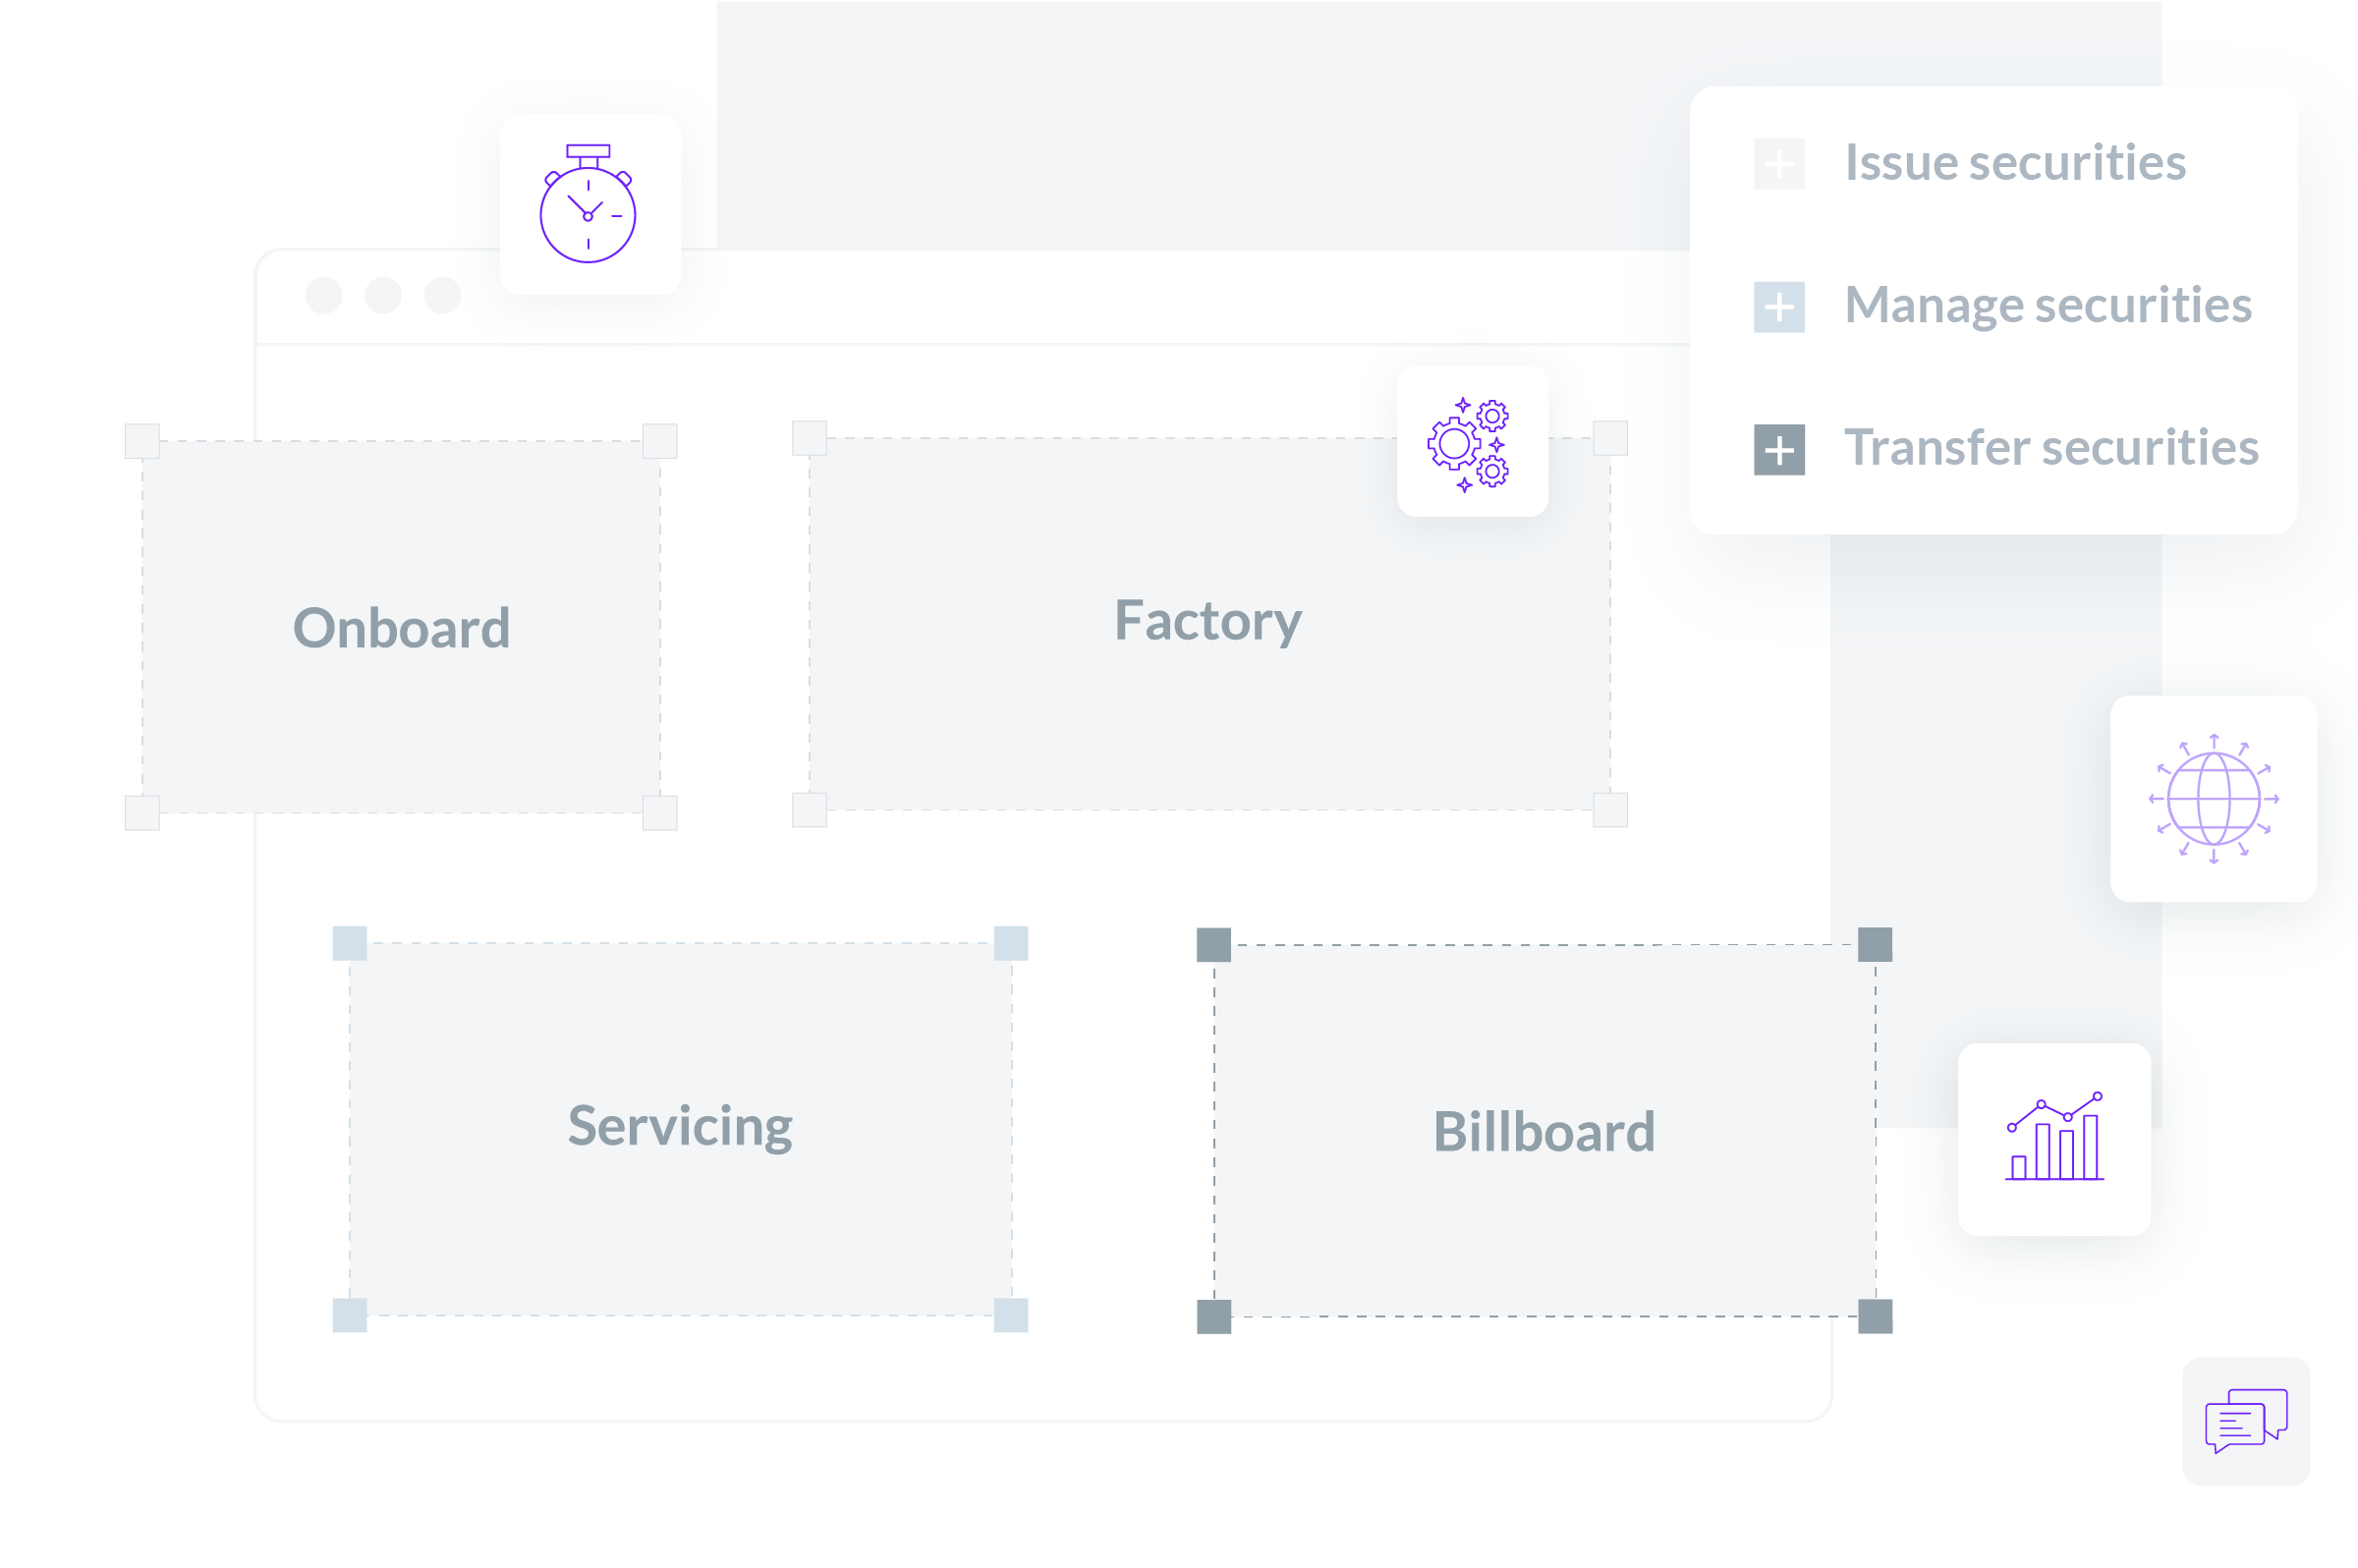
Task: Open the Billboard module box
Action: (x=1543, y=1132)
